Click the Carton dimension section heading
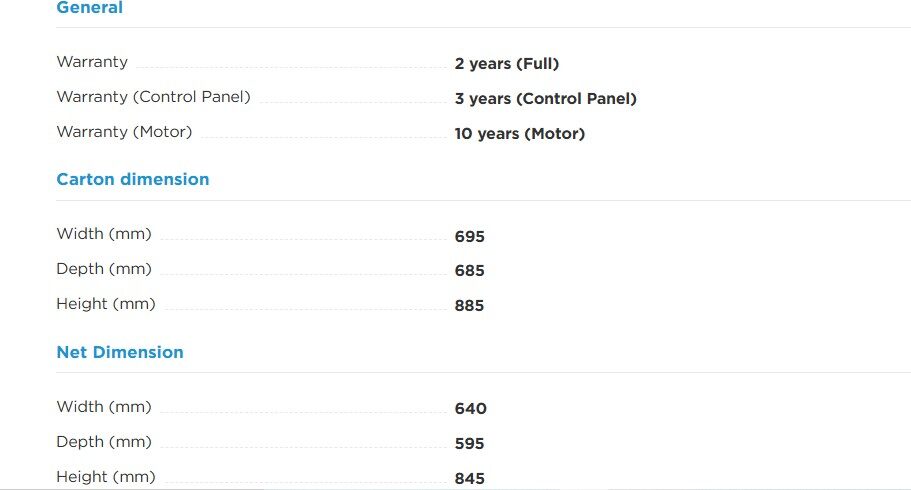 coord(133,180)
